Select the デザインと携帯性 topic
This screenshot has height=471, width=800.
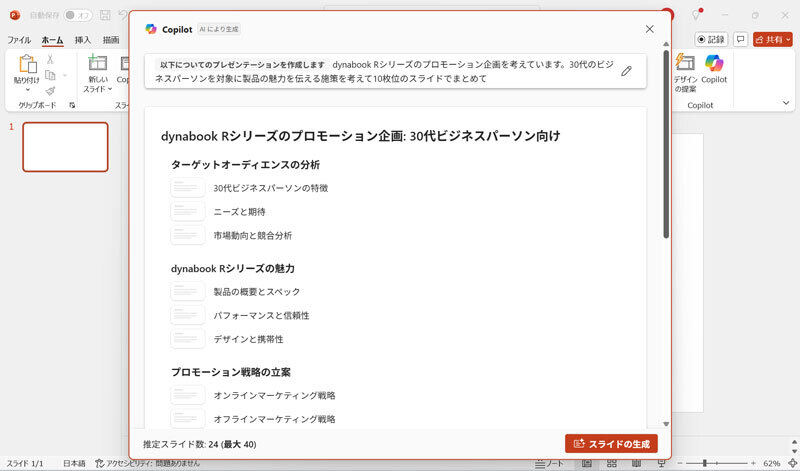pos(248,339)
